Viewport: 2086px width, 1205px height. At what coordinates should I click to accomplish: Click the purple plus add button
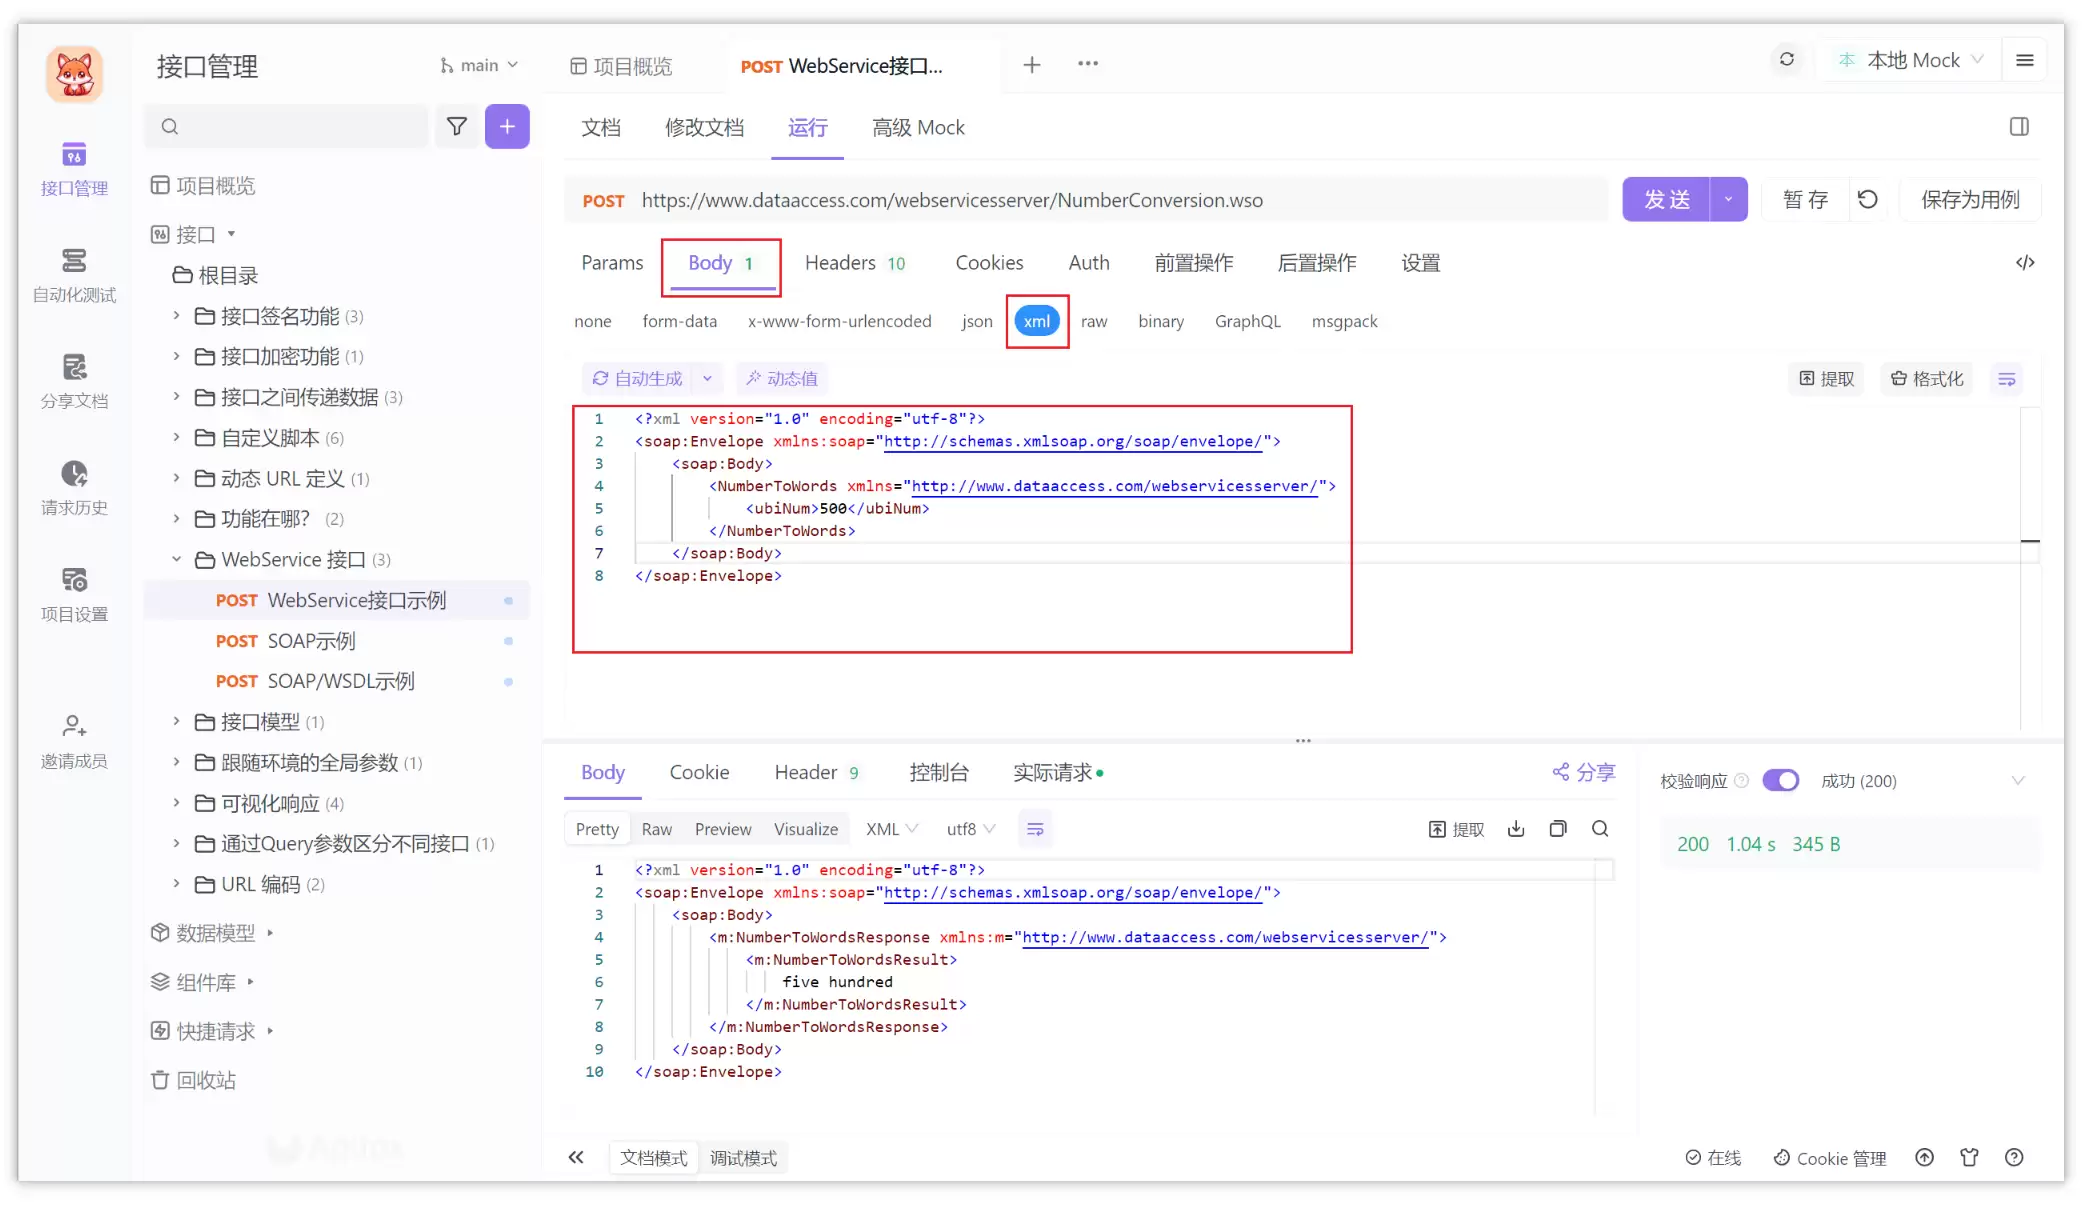tap(507, 126)
